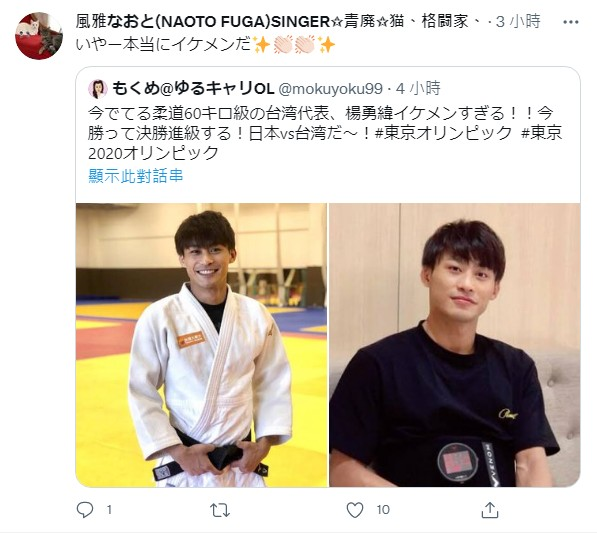
Task: Click the quoted tweet's 4 小時 timestamp
Action: pos(418,89)
